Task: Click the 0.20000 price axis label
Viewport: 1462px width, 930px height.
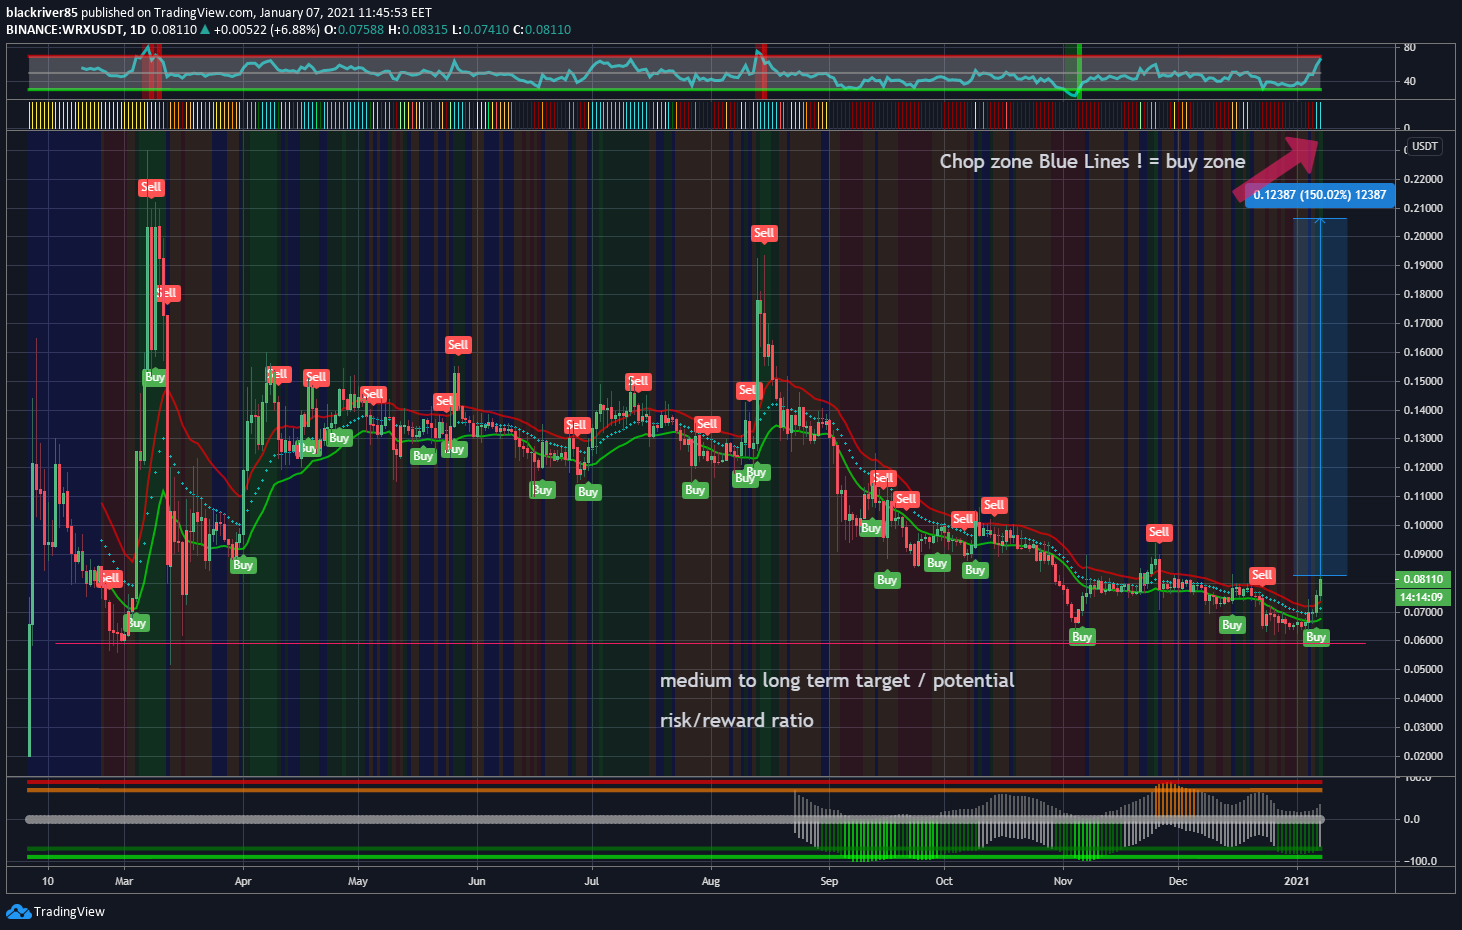Action: tap(1423, 236)
